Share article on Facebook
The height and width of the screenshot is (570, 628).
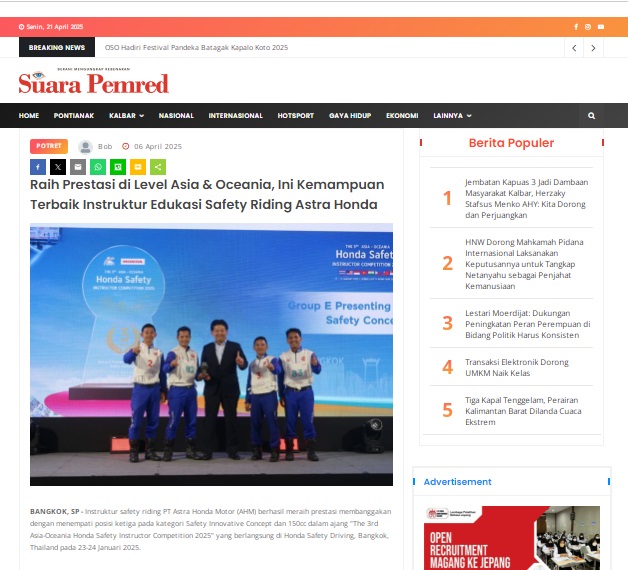point(38,167)
